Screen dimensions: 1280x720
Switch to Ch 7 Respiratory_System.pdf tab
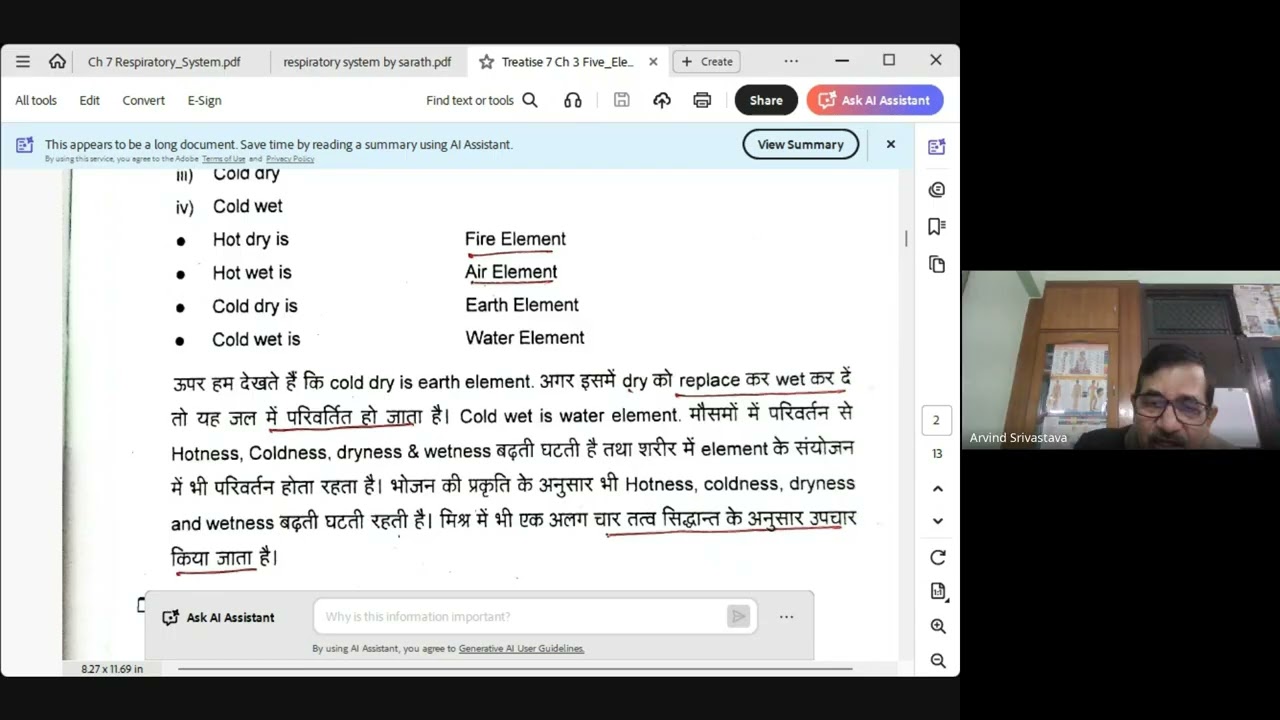click(164, 62)
